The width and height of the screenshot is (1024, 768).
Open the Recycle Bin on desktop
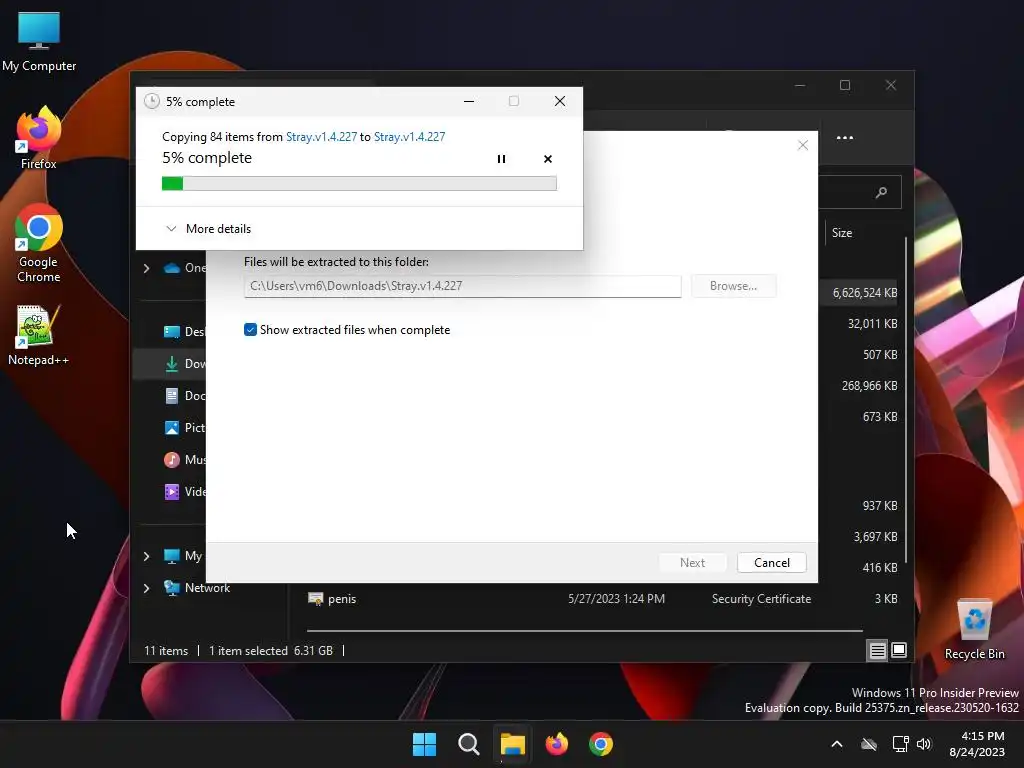click(974, 630)
